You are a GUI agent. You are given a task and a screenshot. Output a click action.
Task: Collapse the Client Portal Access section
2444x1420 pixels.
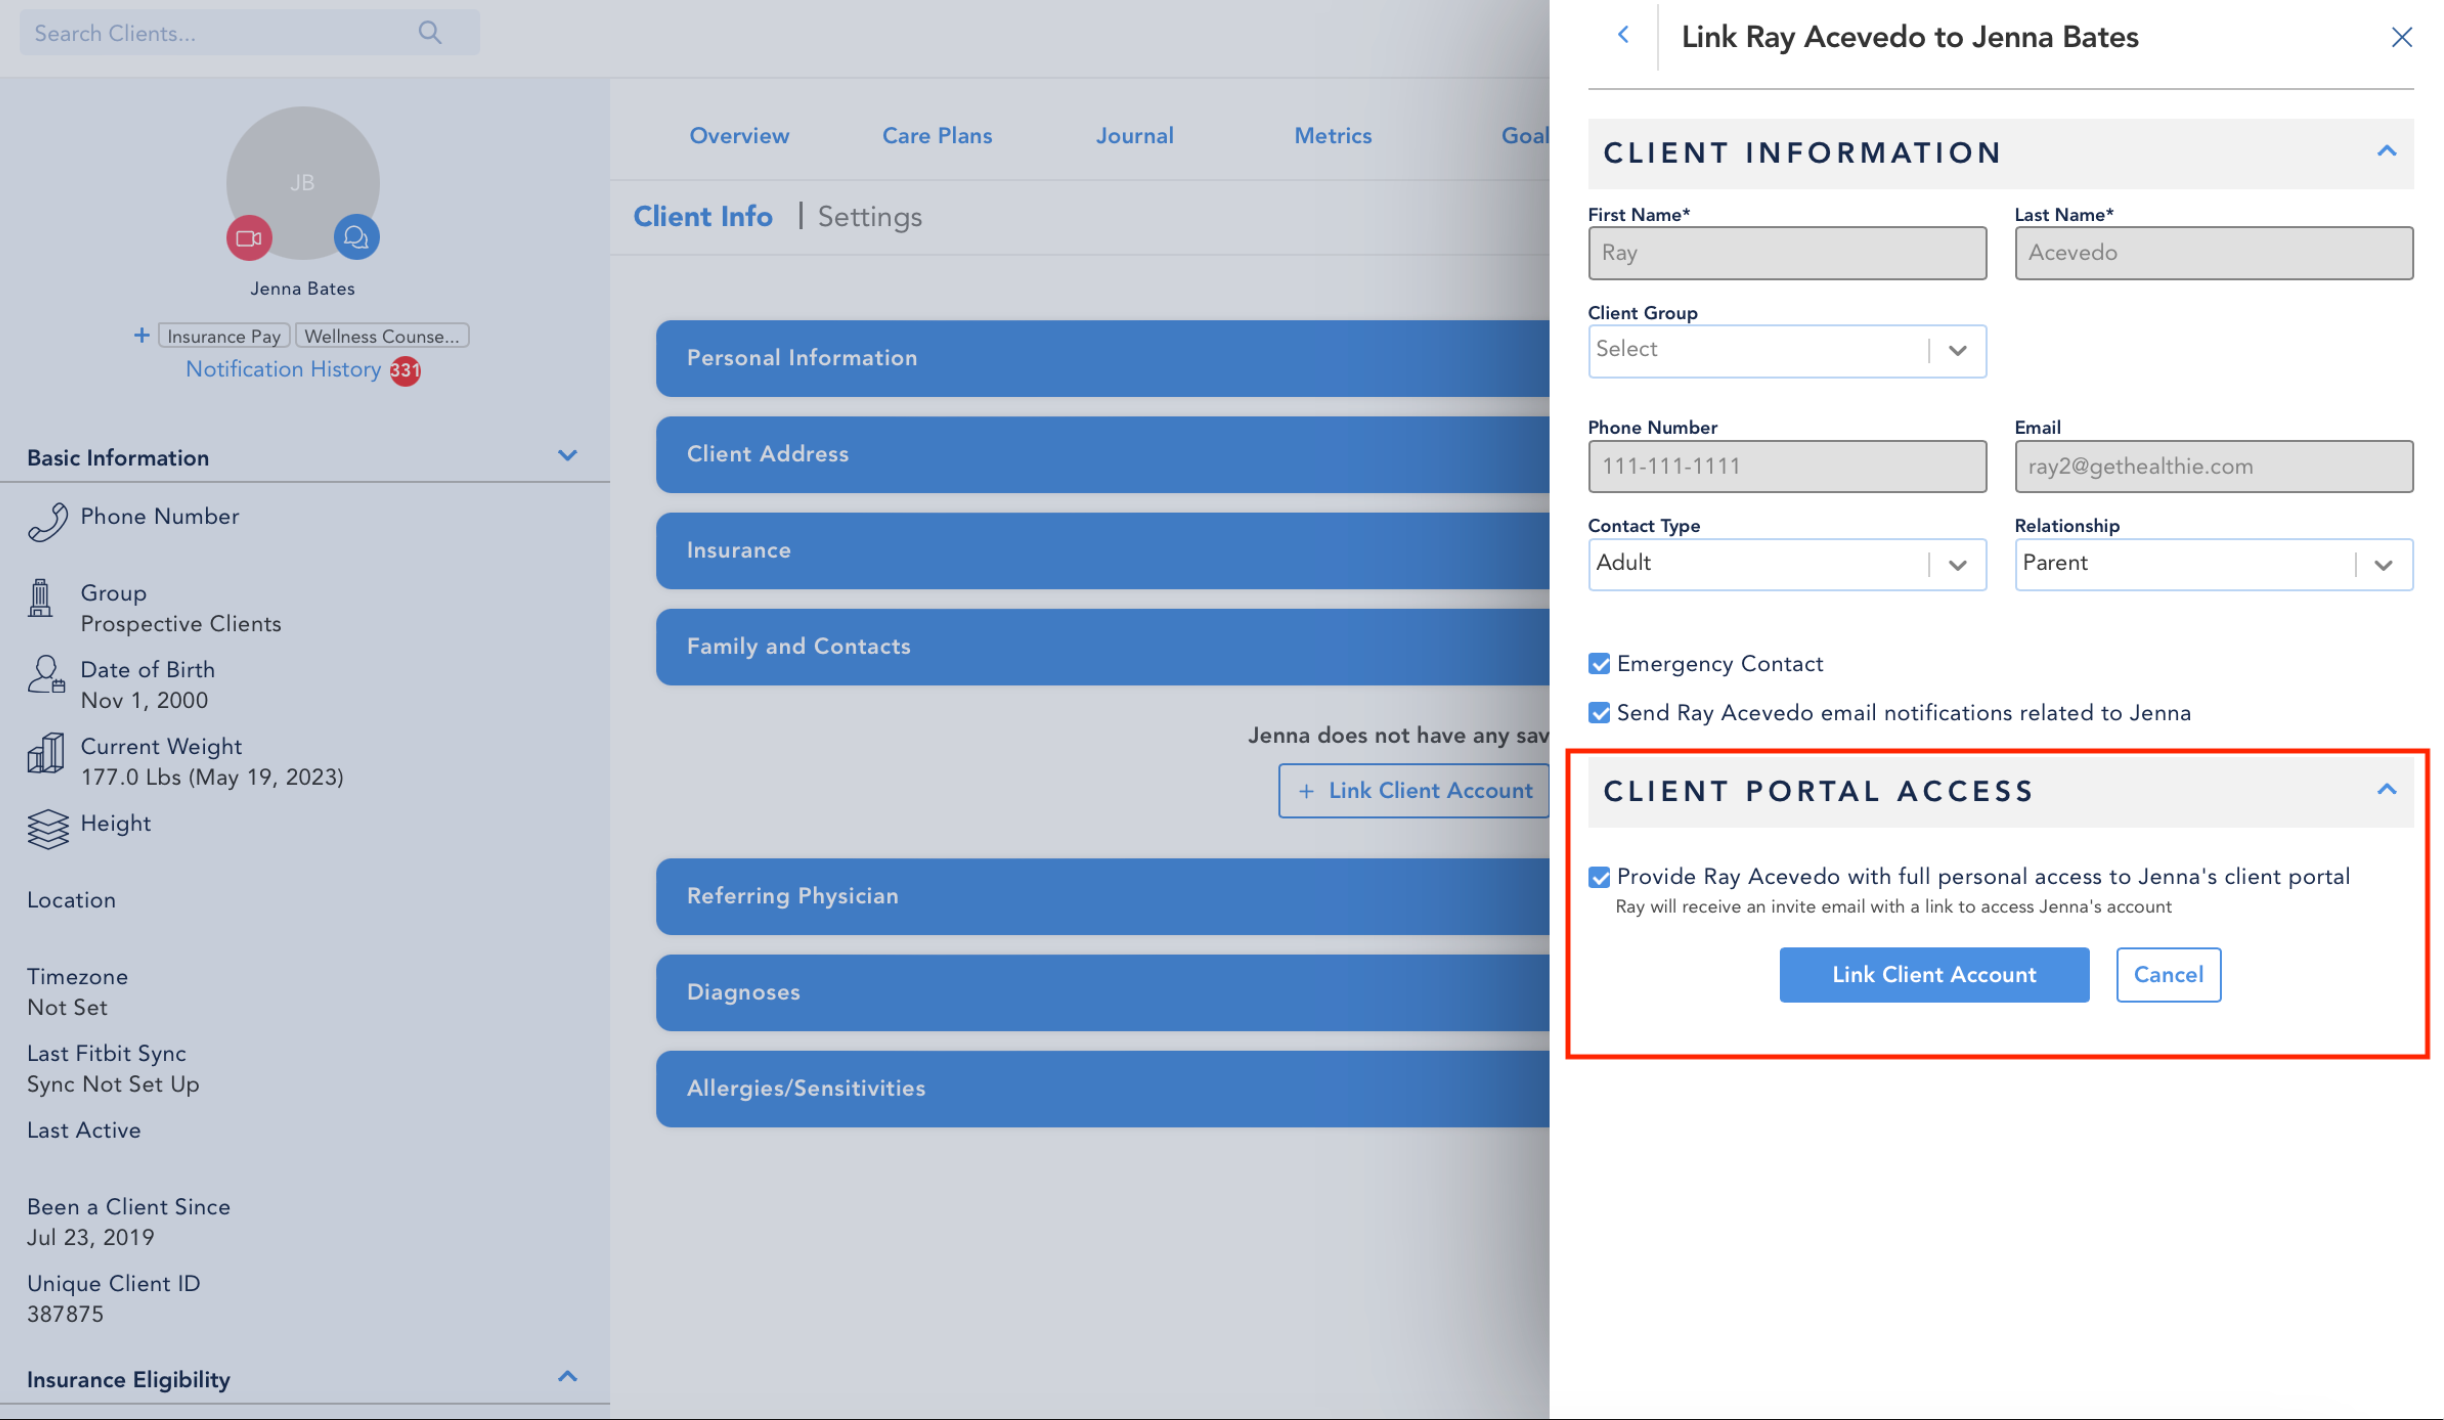coord(2386,790)
